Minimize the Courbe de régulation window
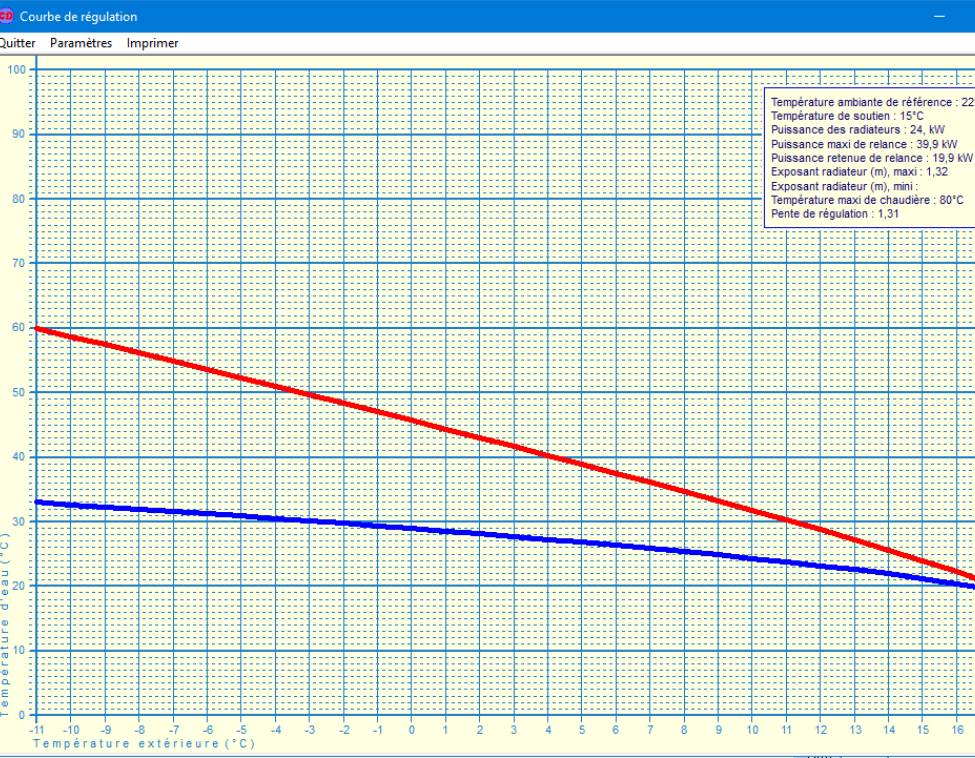Viewport: 975px width, 758px height. coord(938,16)
